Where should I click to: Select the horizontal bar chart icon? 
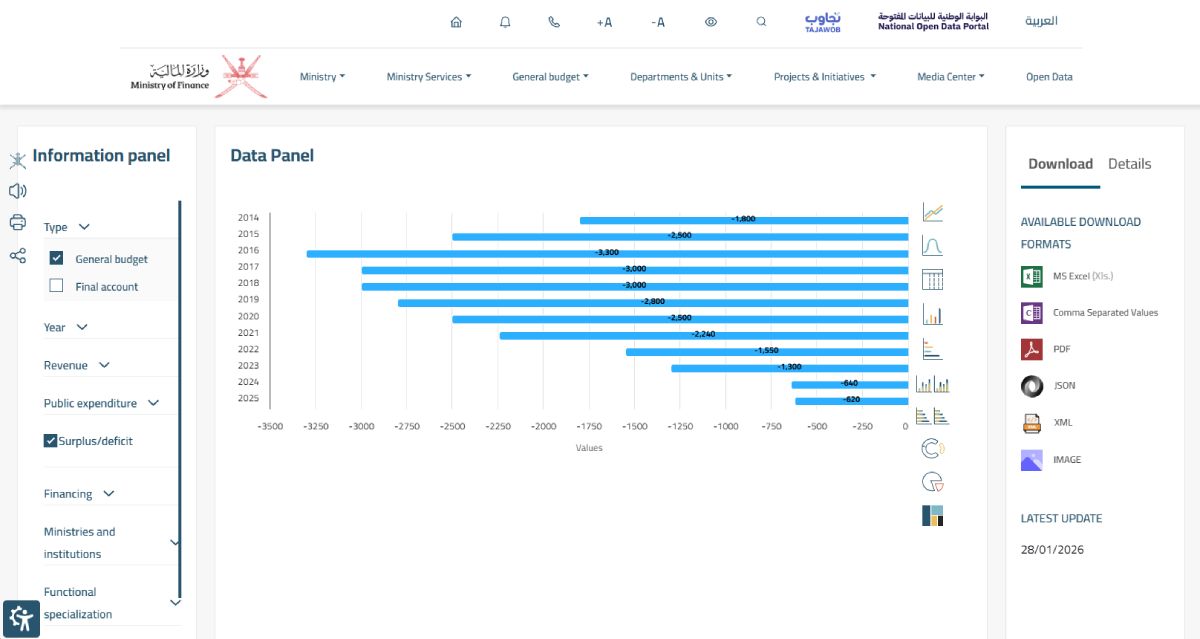(933, 349)
